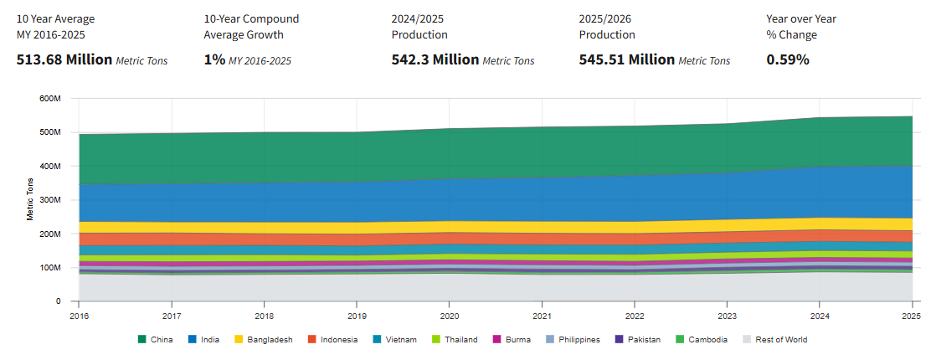The height and width of the screenshot is (360, 936).
Task: Toggle the China series legend label
Action: pyautogui.click(x=162, y=340)
